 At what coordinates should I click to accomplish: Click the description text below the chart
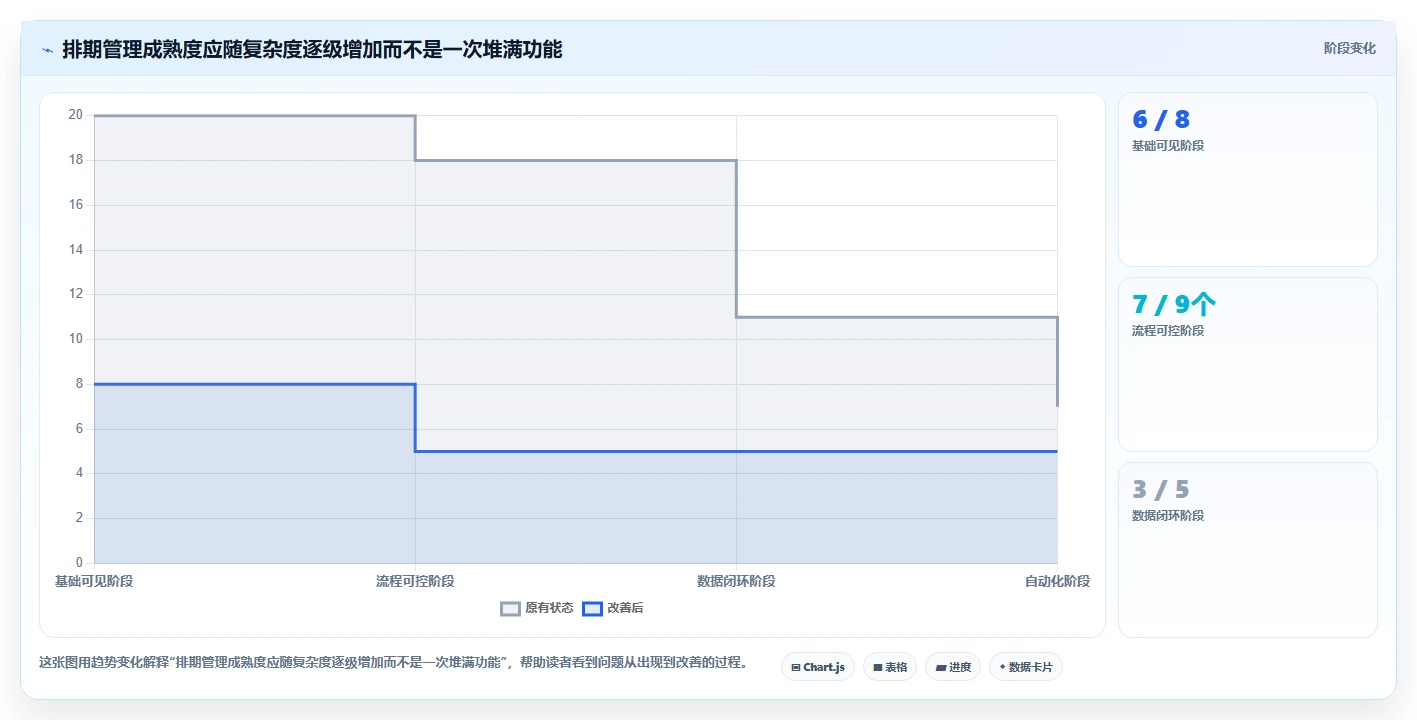click(393, 662)
